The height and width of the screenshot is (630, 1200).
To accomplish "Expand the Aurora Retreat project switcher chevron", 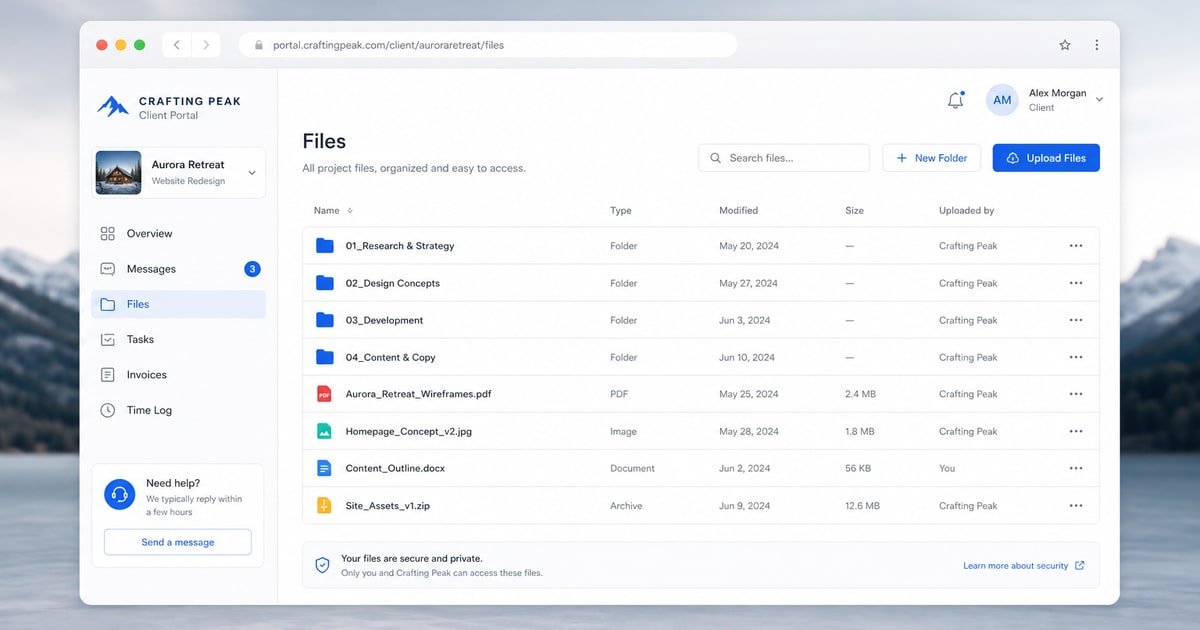I will tap(252, 173).
